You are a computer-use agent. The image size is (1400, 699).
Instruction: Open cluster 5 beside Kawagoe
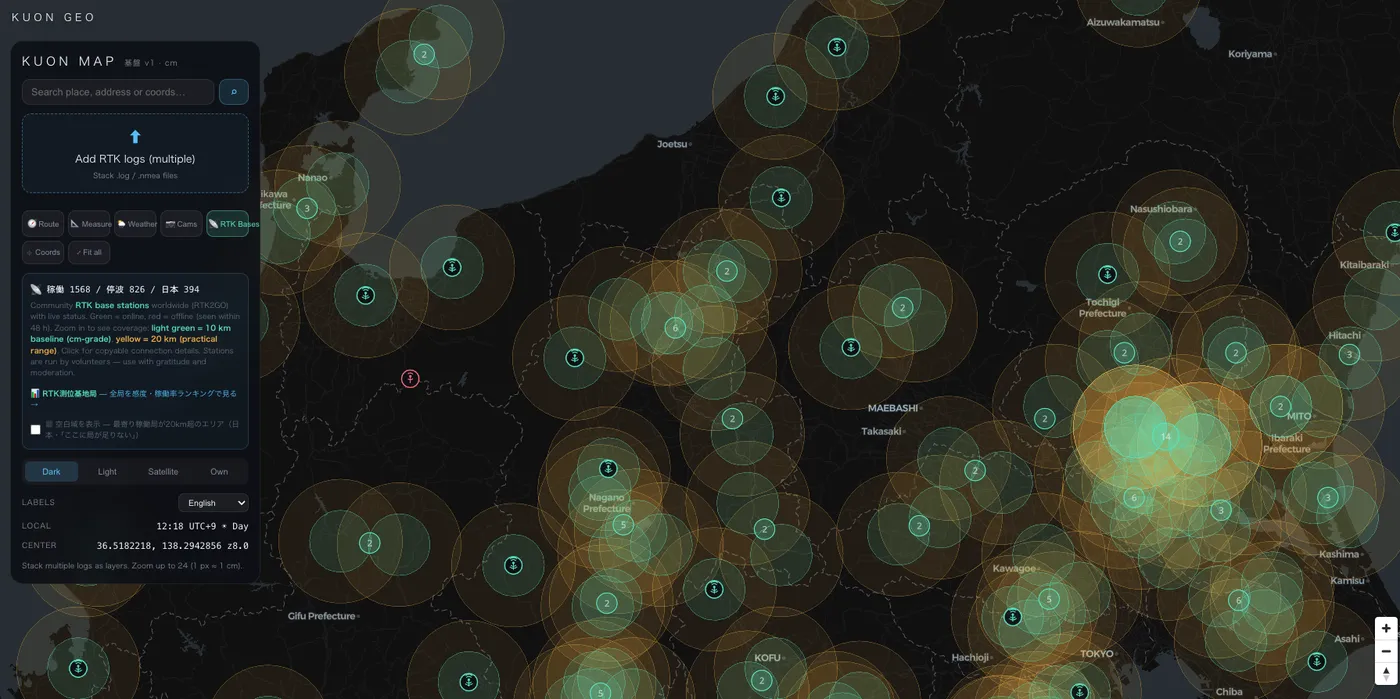[x=1048, y=599]
